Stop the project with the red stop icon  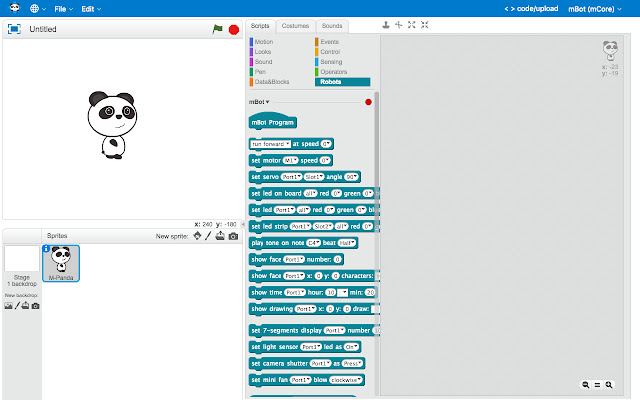(234, 29)
